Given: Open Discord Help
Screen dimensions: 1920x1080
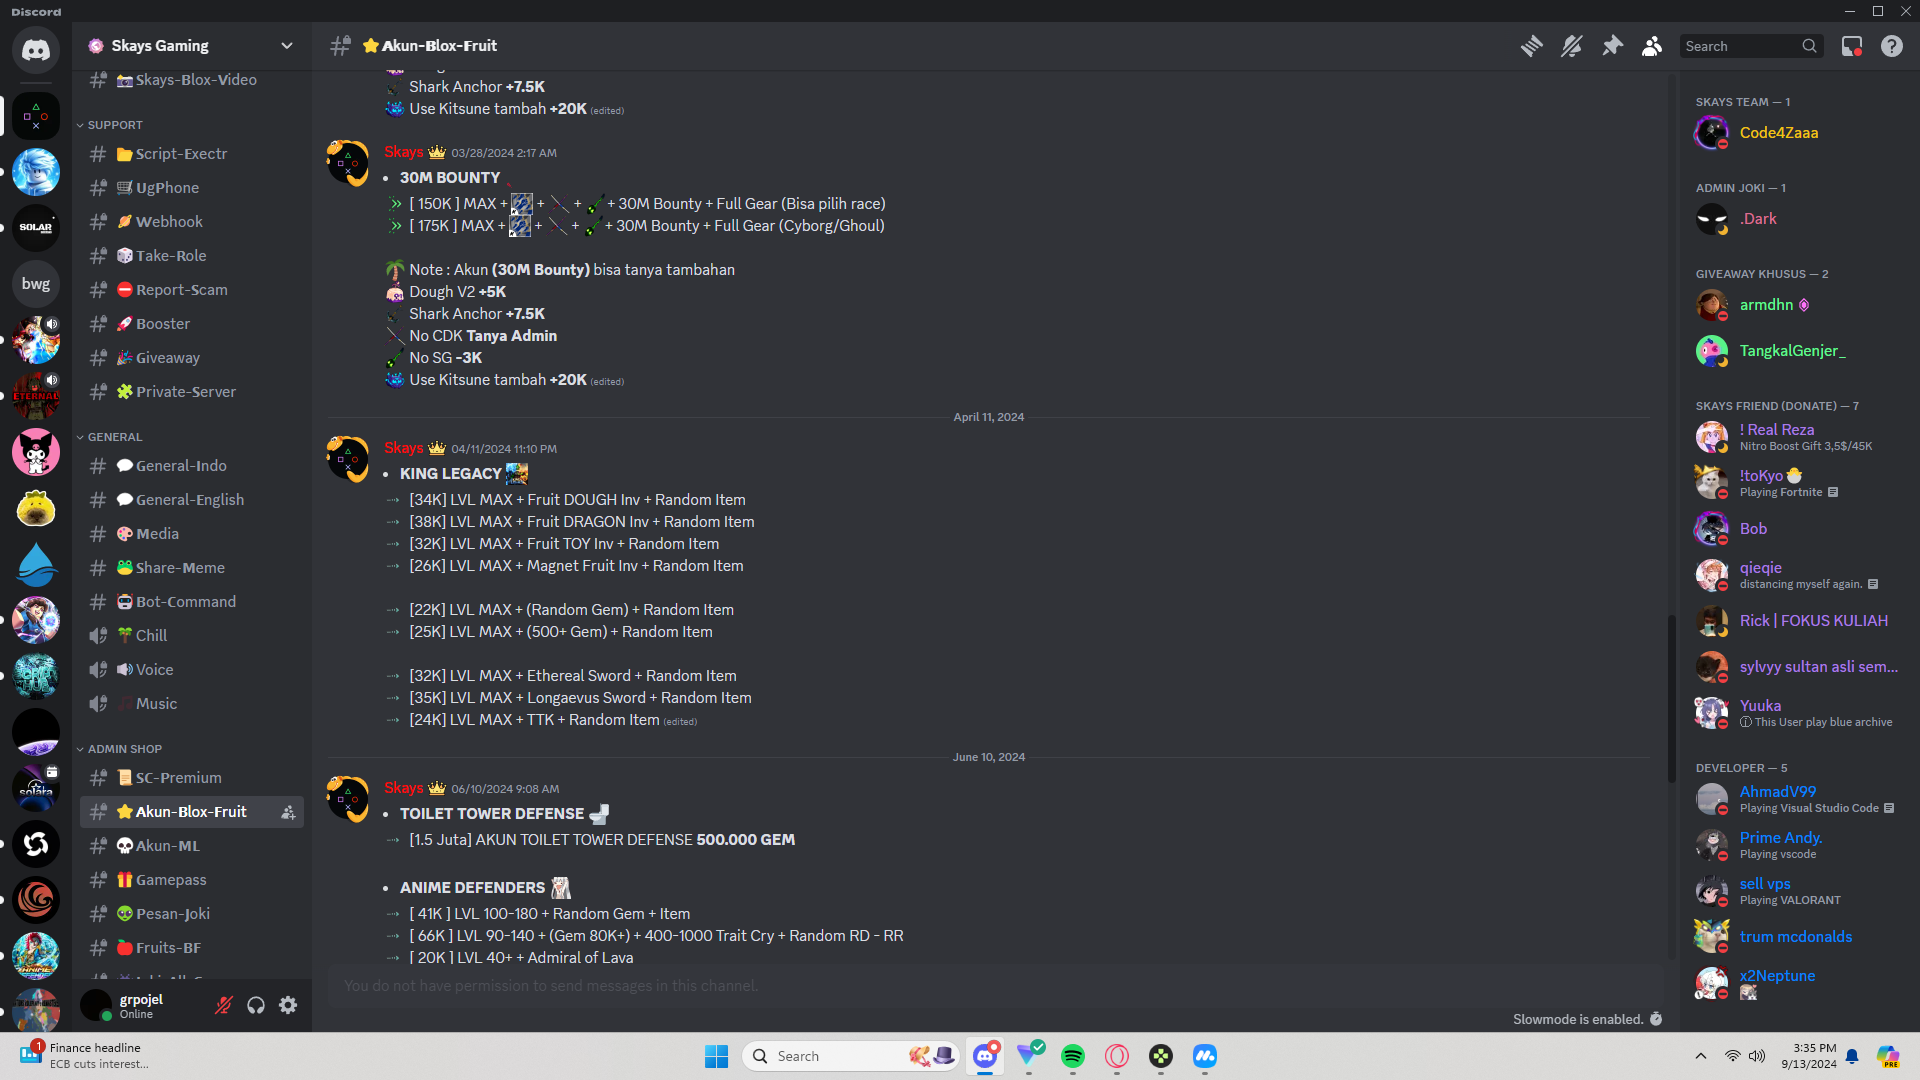Looking at the screenshot, I should tap(1892, 46).
